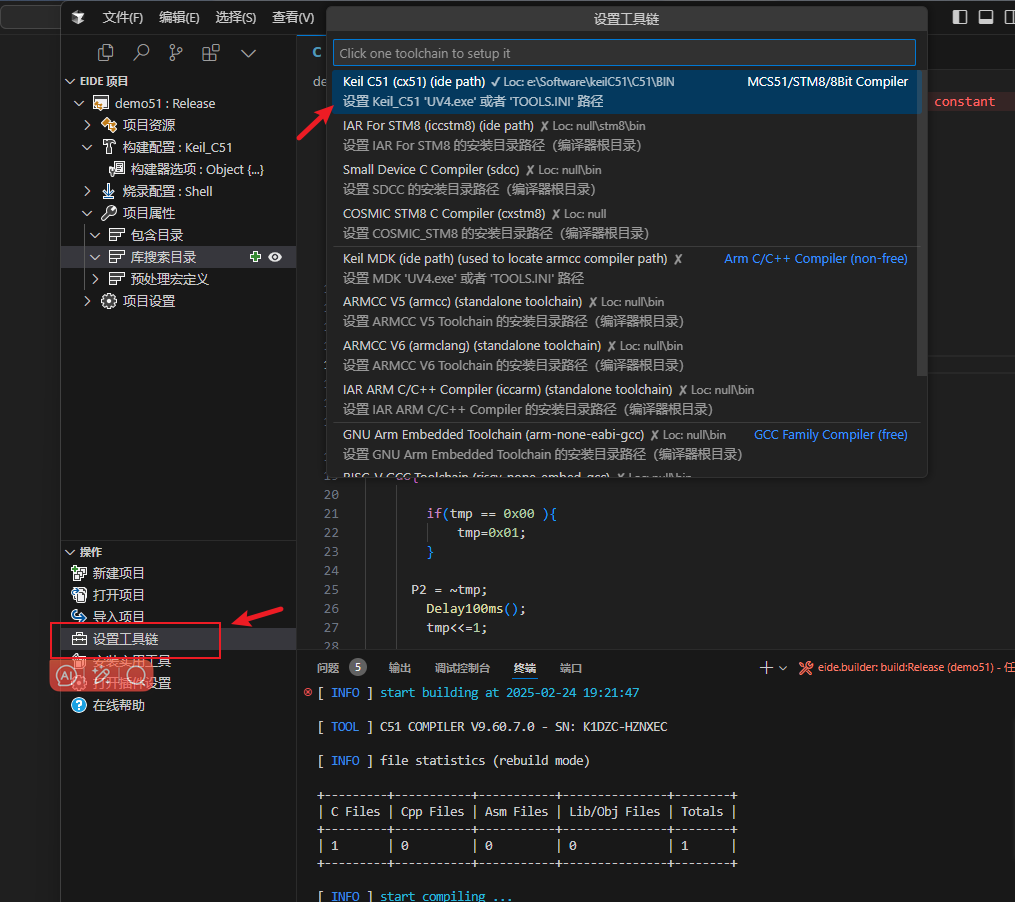The image size is (1015, 902).
Task: Select ARMCC V5 (armcc) toolchain entry
Action: coord(625,311)
